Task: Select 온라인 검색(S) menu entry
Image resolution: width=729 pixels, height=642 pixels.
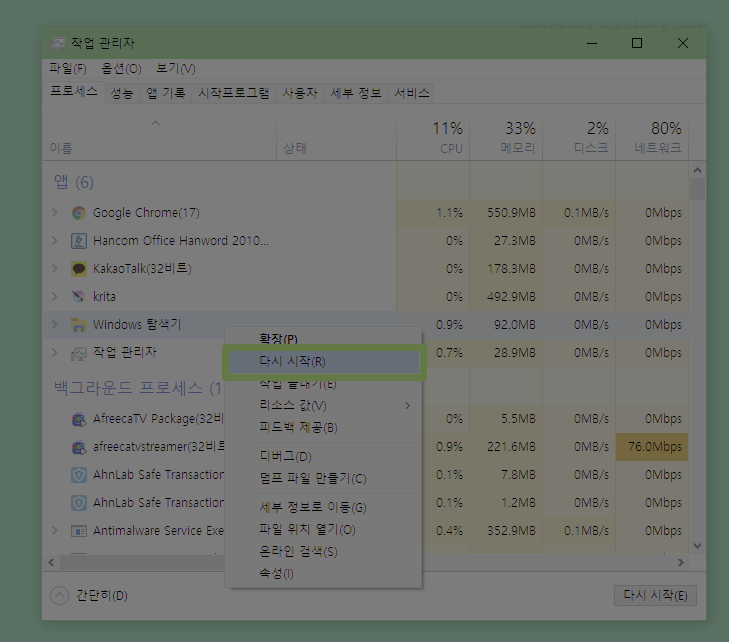Action: [x=324, y=551]
